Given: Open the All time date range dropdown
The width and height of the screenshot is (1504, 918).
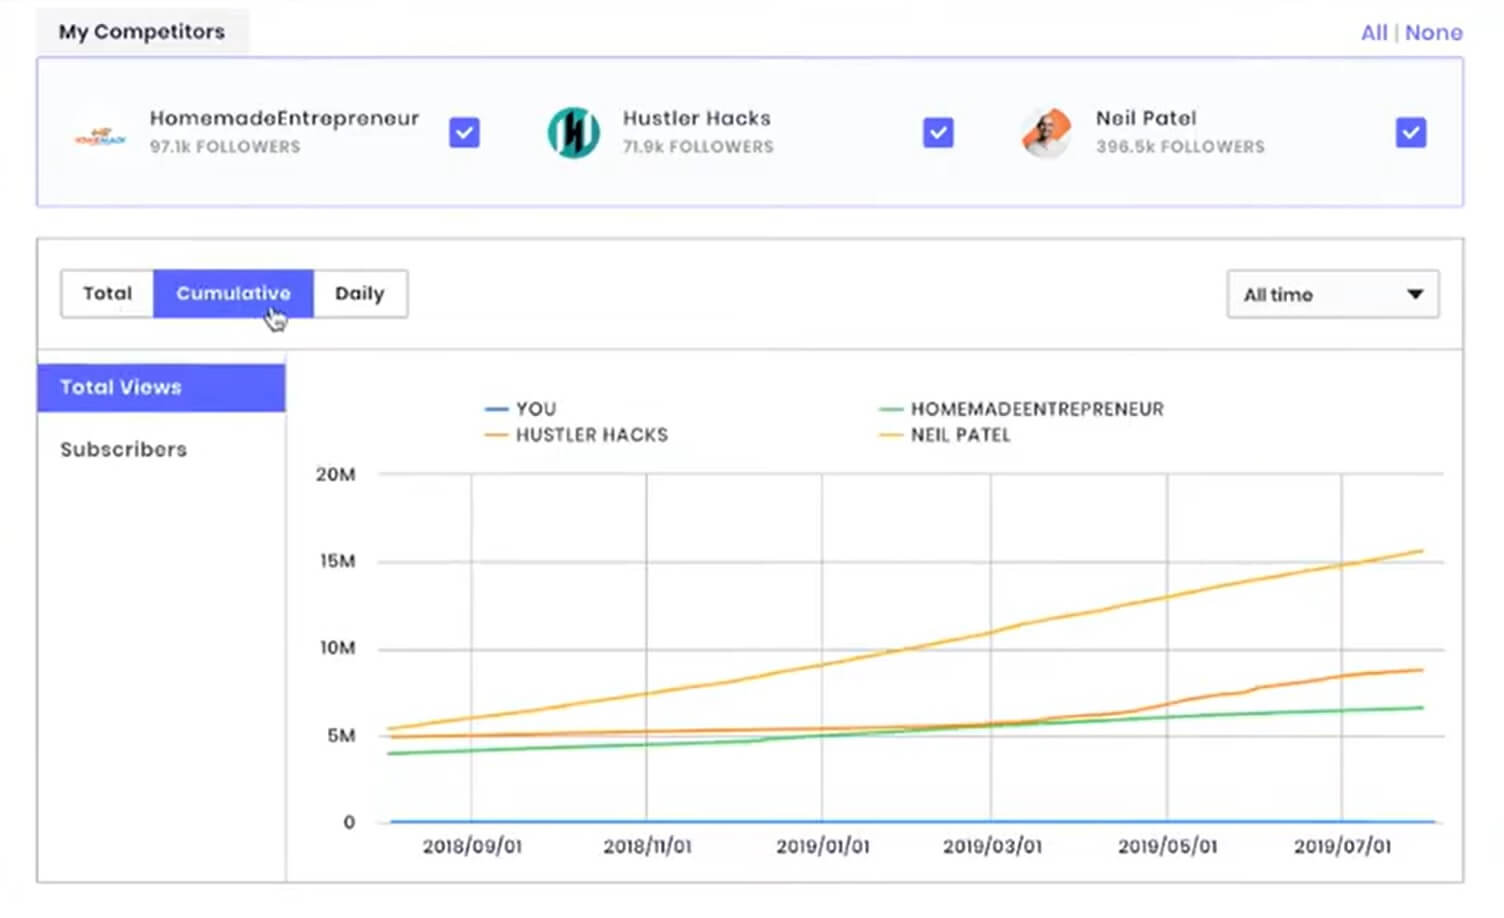Looking at the screenshot, I should 1332,294.
